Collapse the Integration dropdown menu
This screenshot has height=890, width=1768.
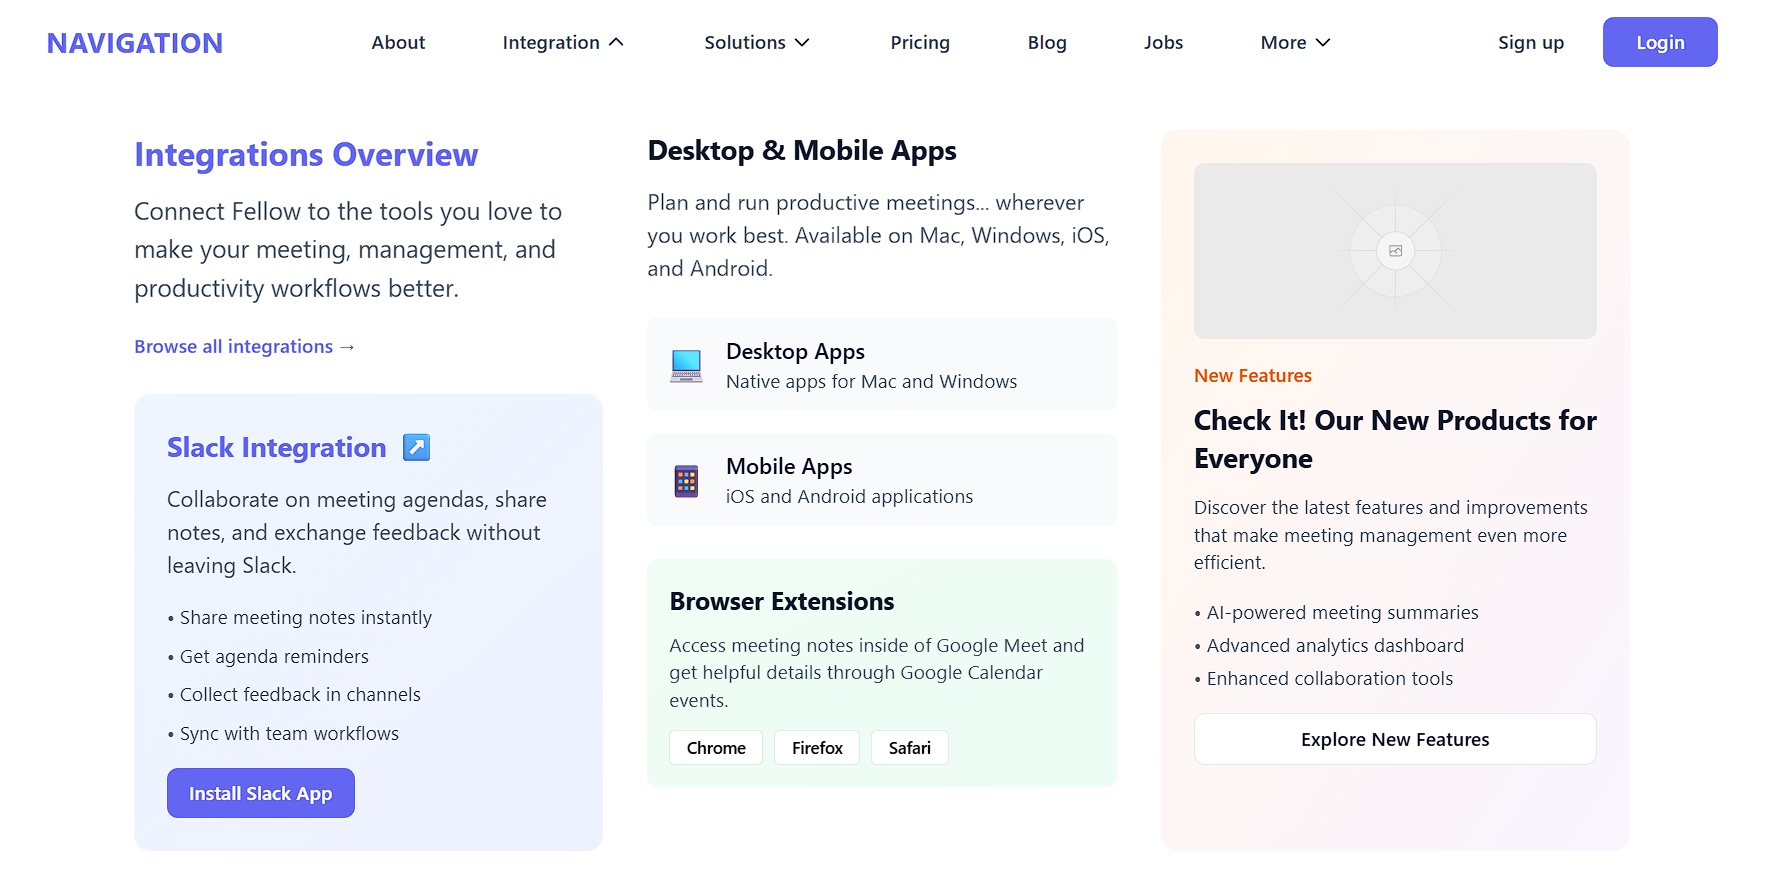click(x=562, y=43)
